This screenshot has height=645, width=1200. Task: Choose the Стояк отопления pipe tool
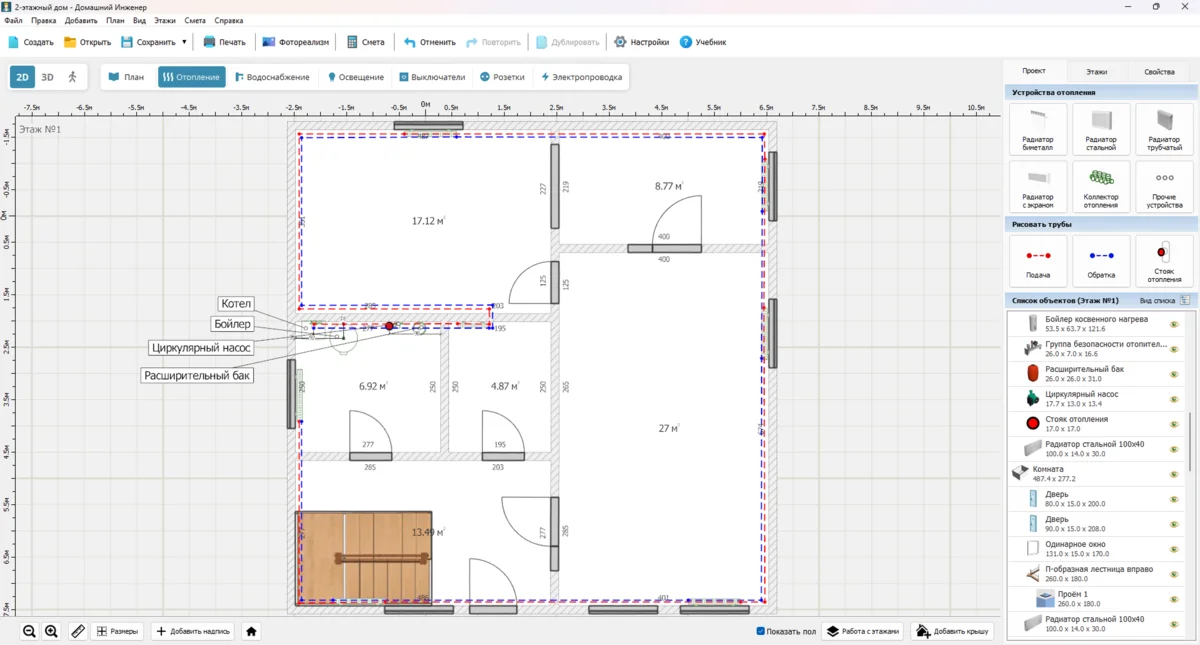1164,261
